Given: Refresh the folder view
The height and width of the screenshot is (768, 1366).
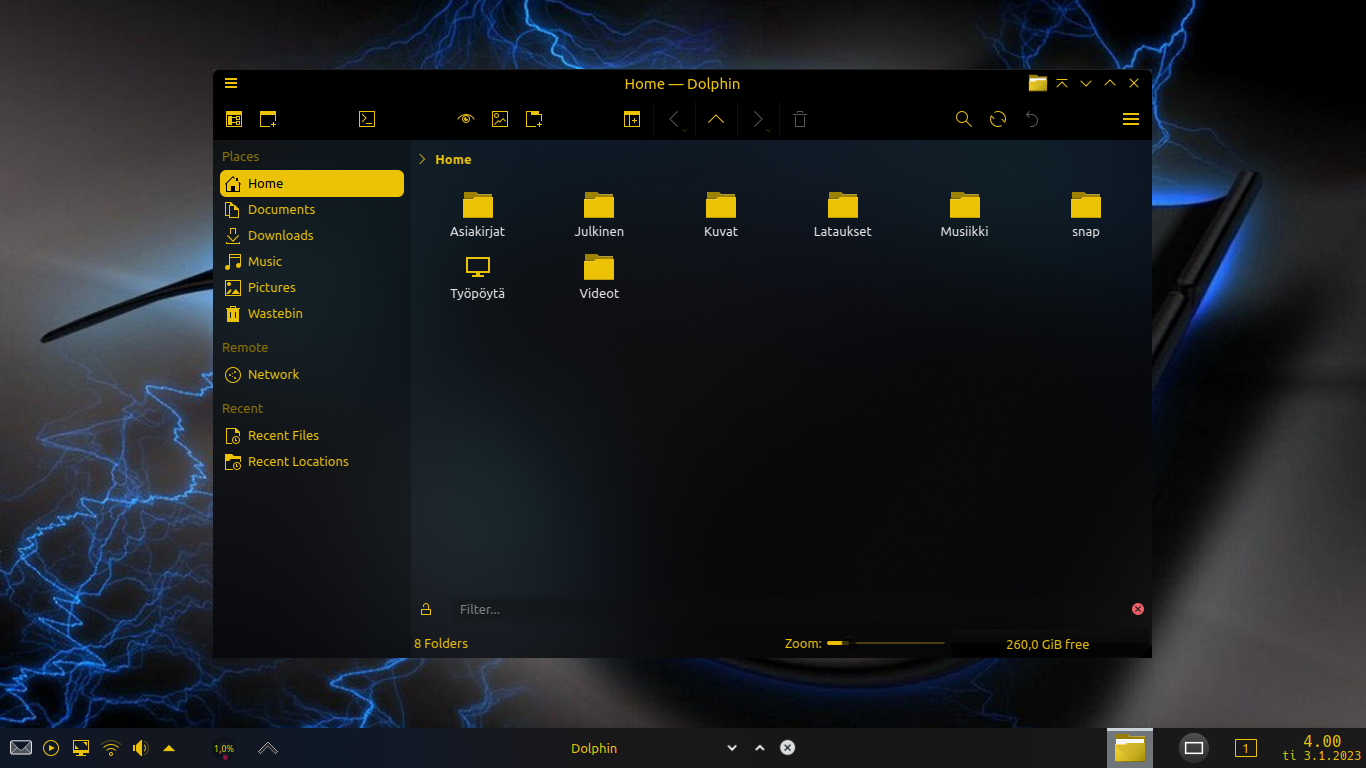Looking at the screenshot, I should [998, 119].
